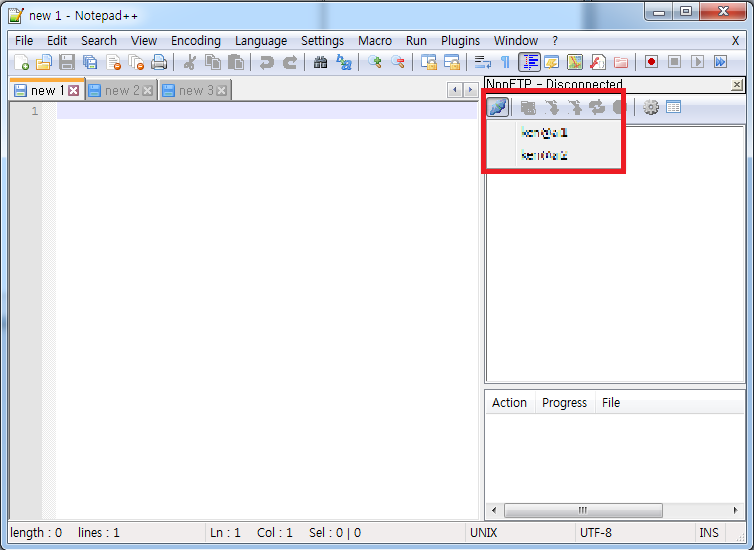This screenshot has width=754, height=550.
Task: Show the Function List panel icon
Action: (x=598, y=62)
